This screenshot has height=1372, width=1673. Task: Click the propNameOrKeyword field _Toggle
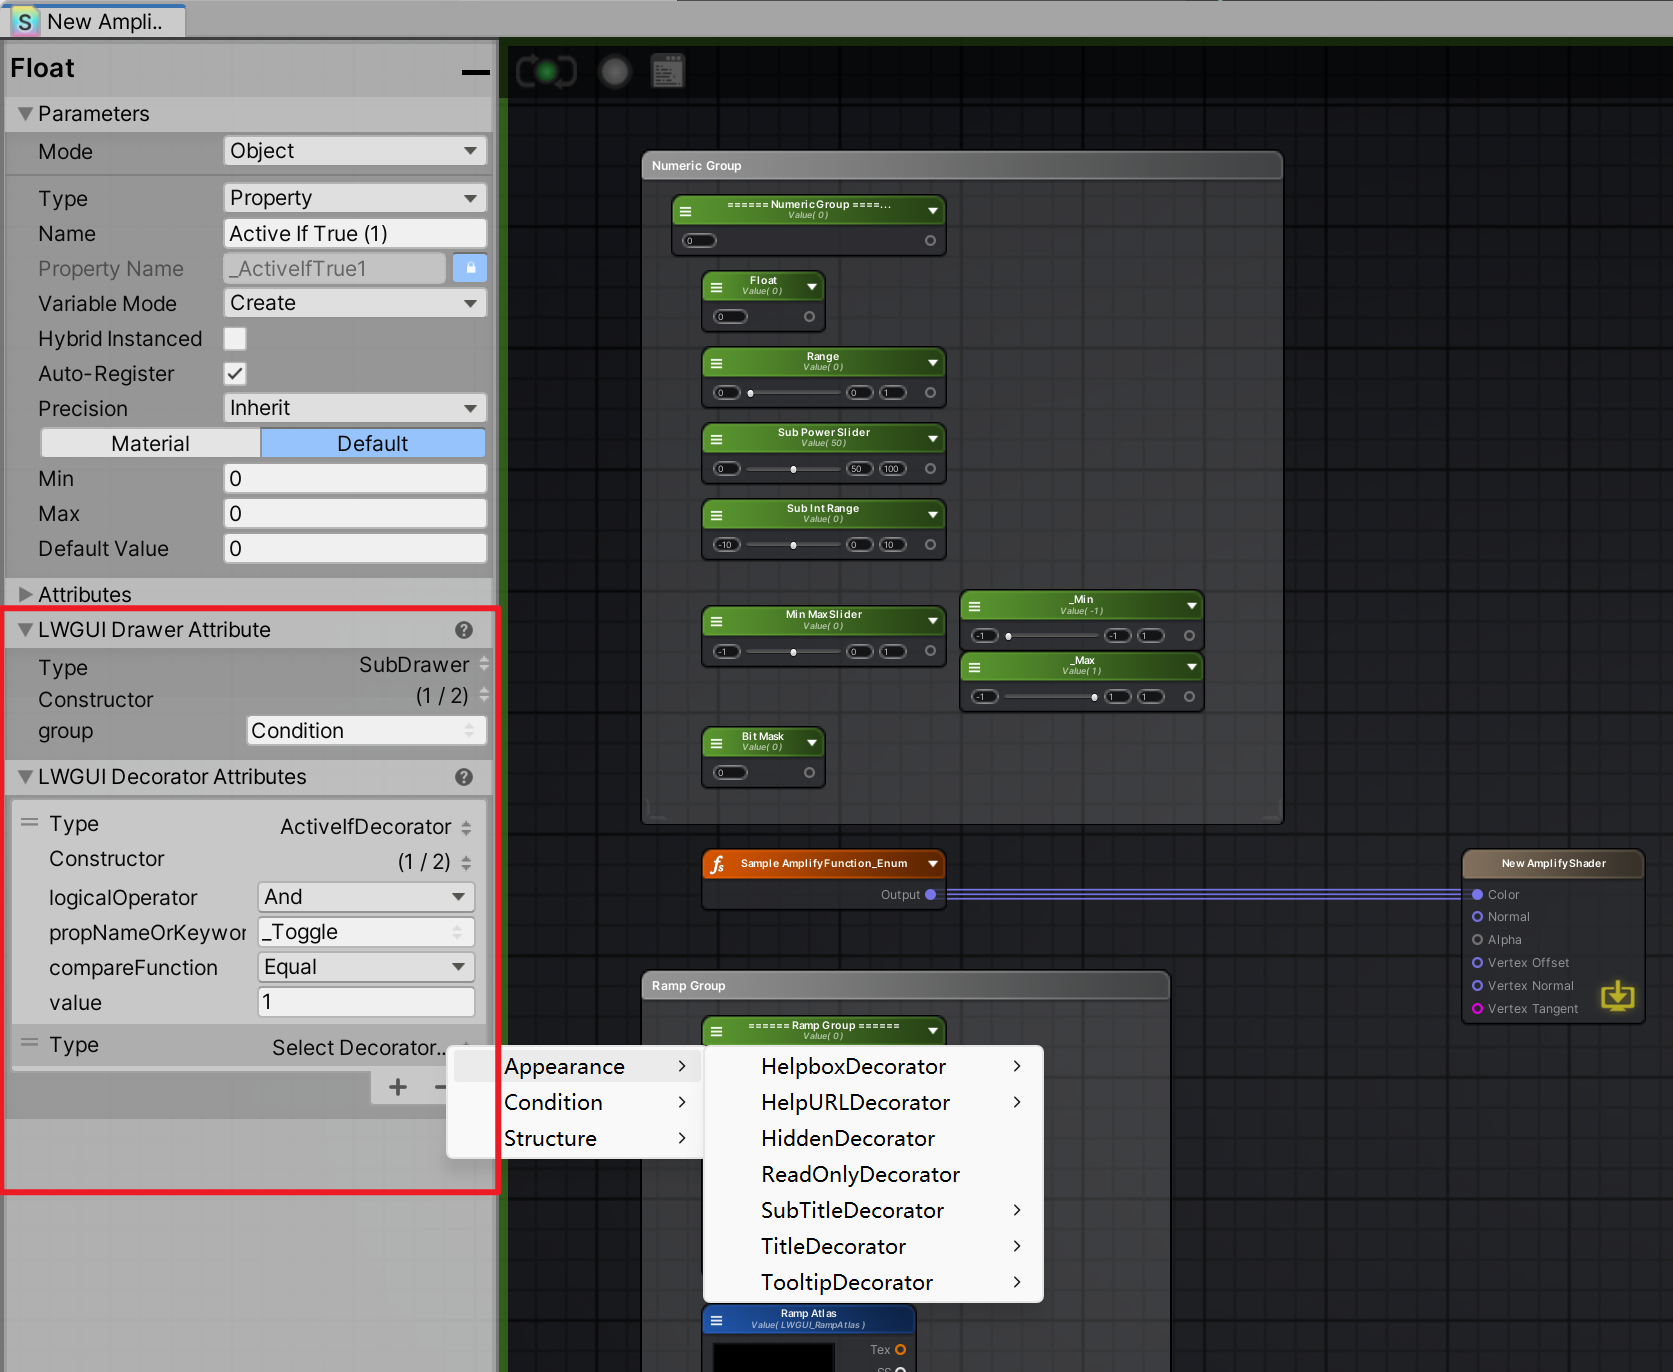pos(366,932)
